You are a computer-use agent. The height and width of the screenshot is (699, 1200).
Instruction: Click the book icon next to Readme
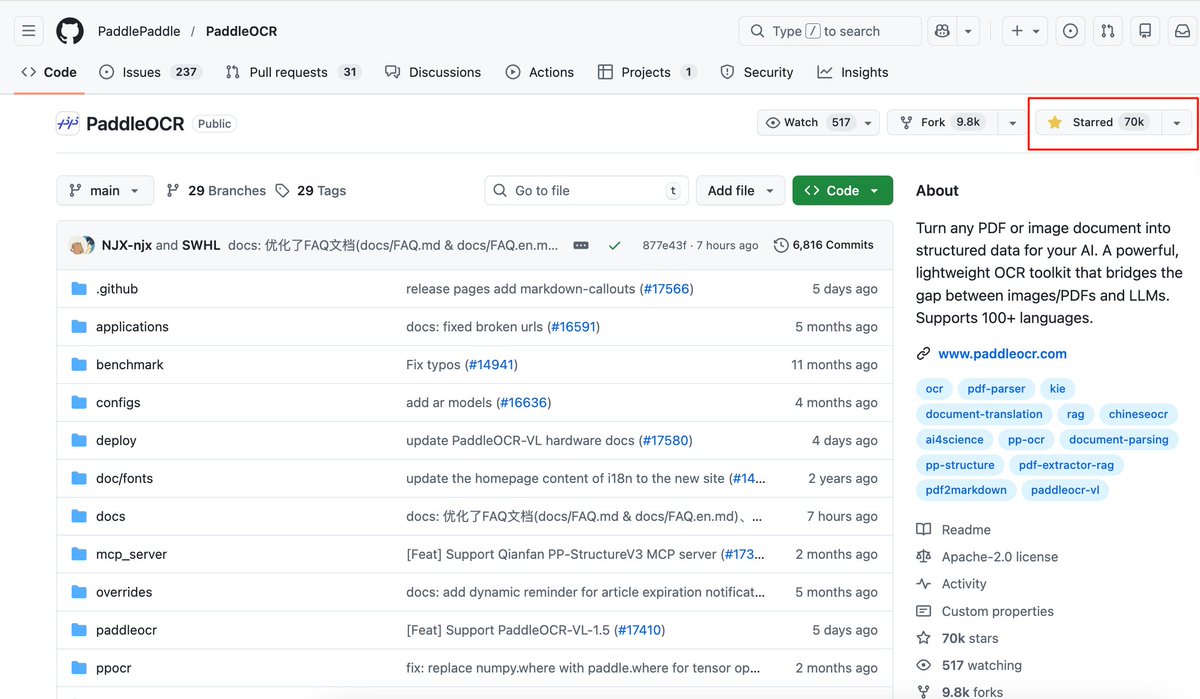(x=924, y=530)
